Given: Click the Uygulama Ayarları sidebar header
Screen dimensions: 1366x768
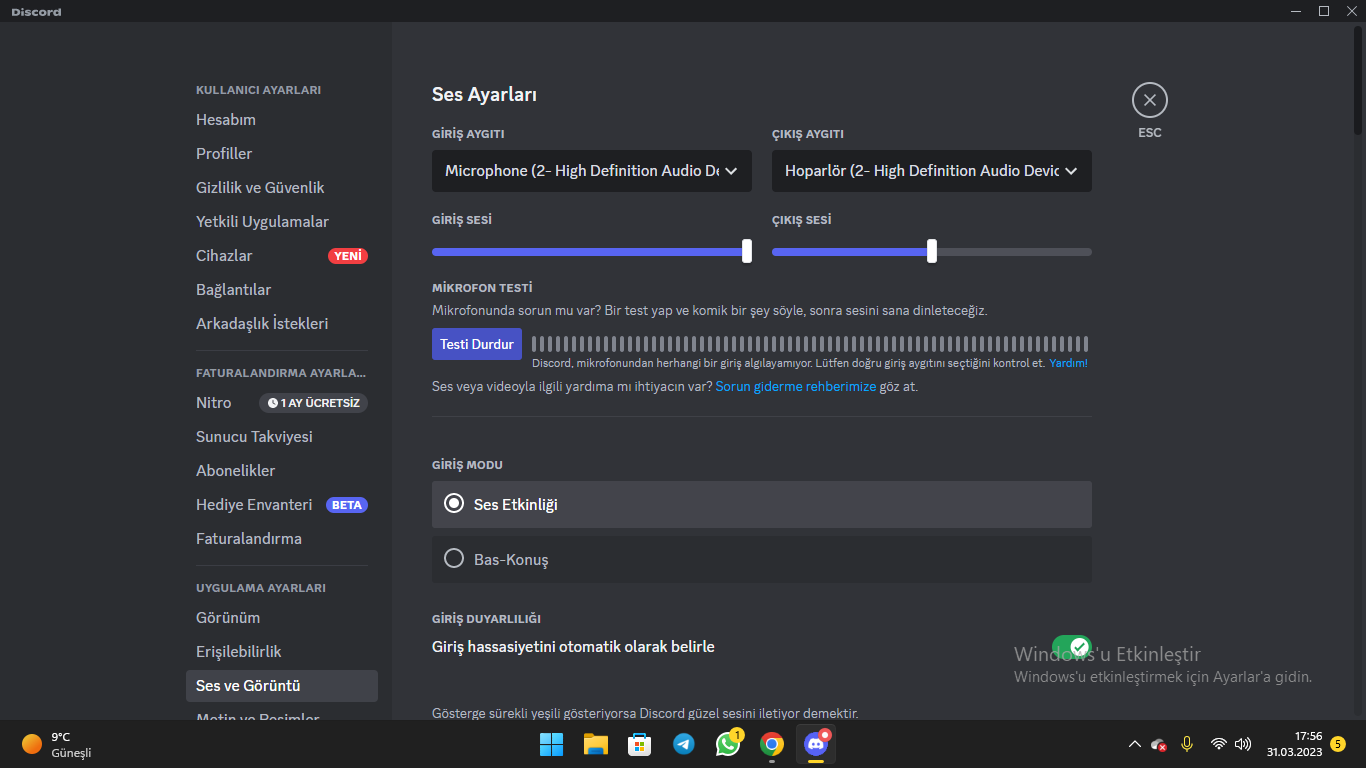Looking at the screenshot, I should 261,588.
